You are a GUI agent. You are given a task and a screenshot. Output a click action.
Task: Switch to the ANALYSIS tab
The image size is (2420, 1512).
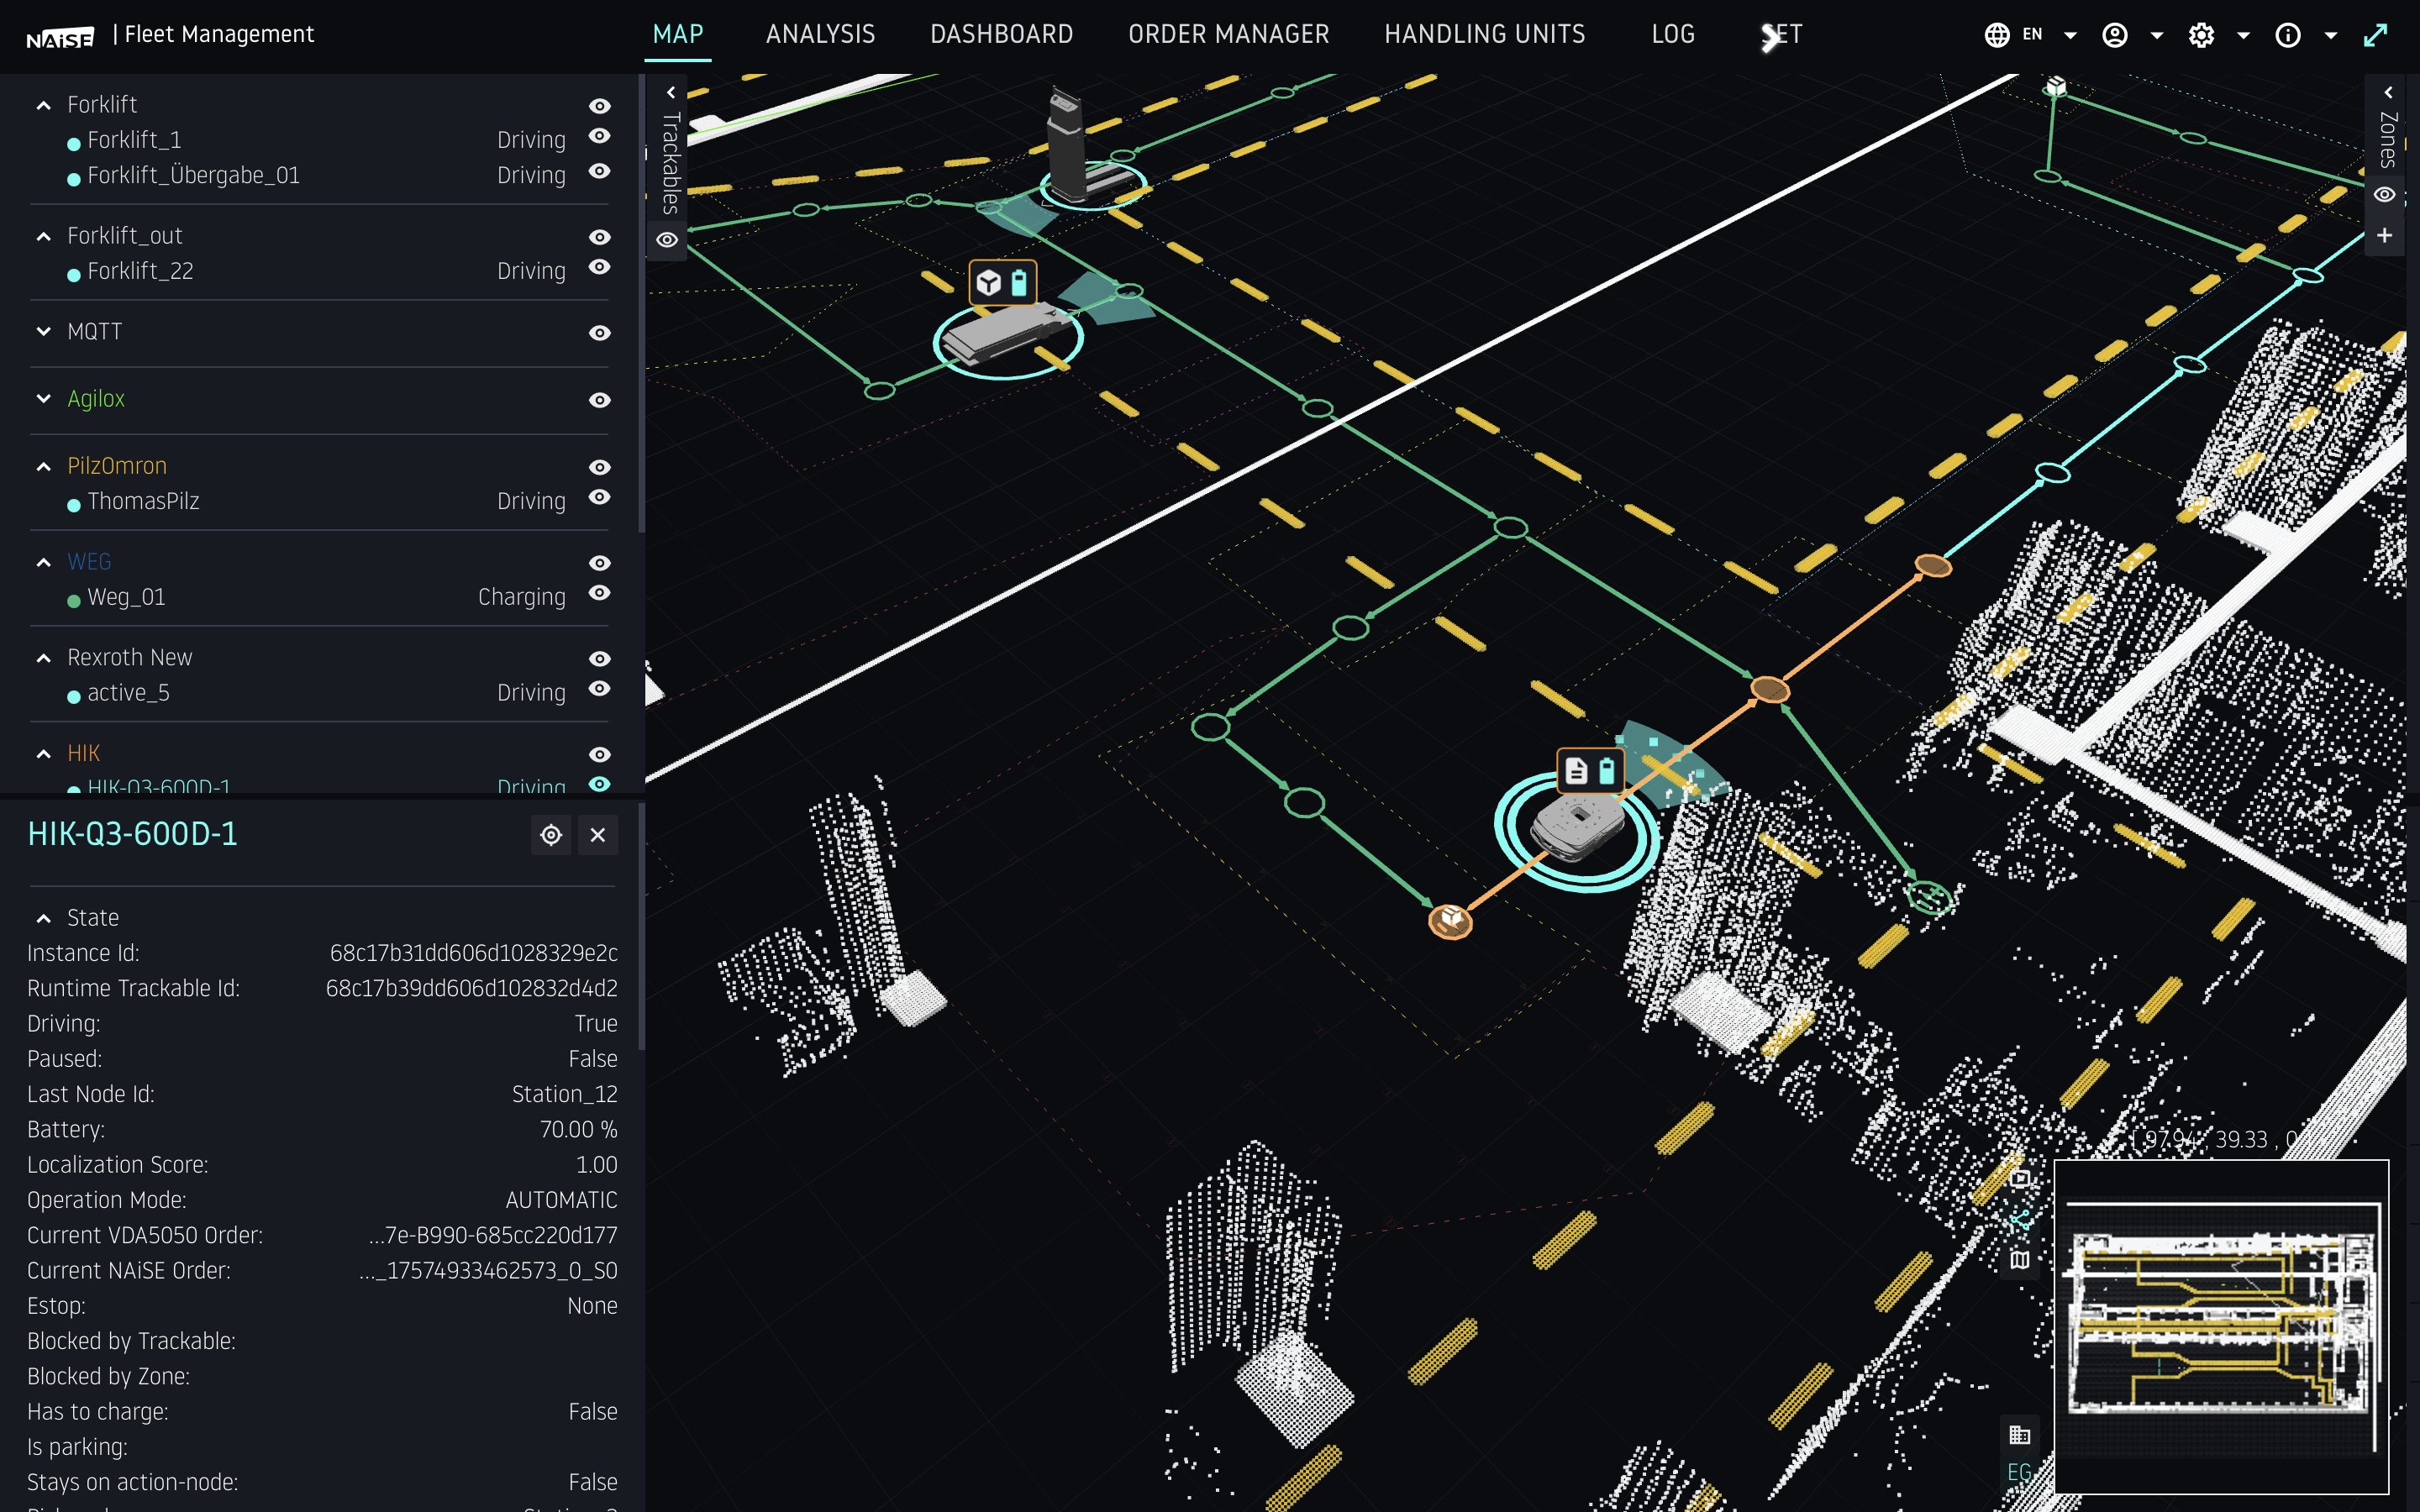[x=820, y=35]
